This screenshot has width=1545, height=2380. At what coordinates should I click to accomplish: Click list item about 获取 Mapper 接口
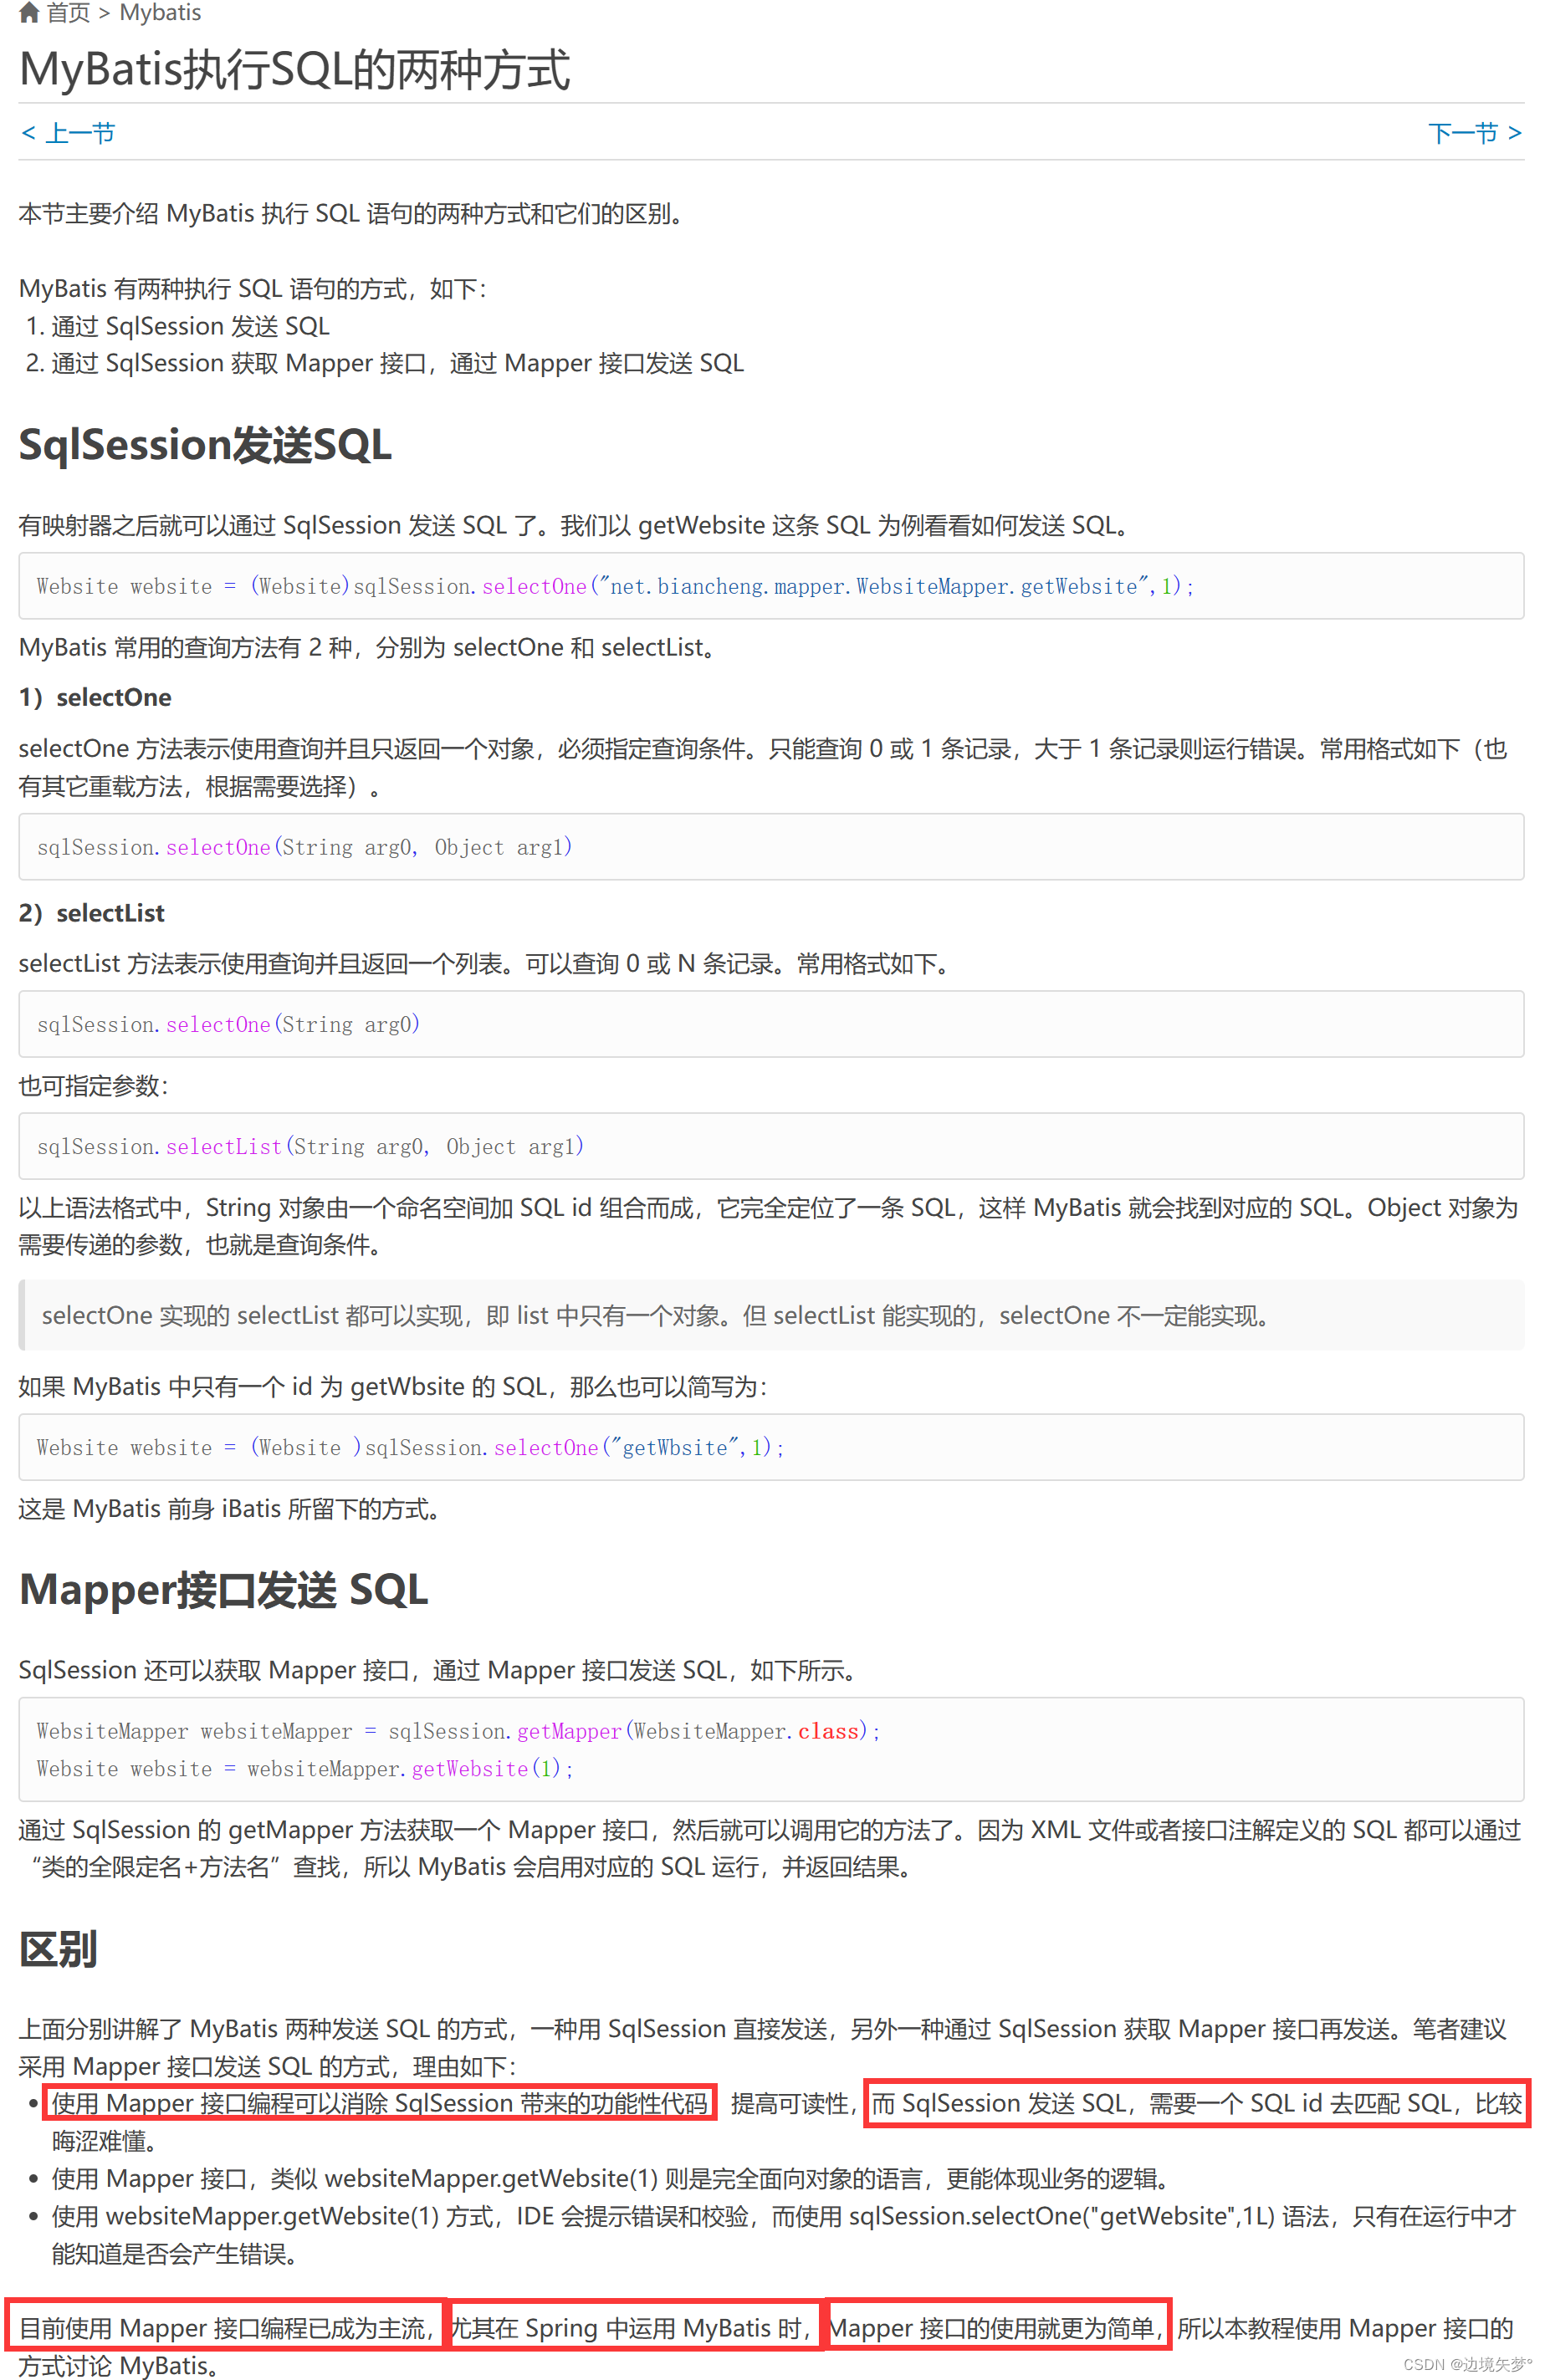tap(397, 363)
